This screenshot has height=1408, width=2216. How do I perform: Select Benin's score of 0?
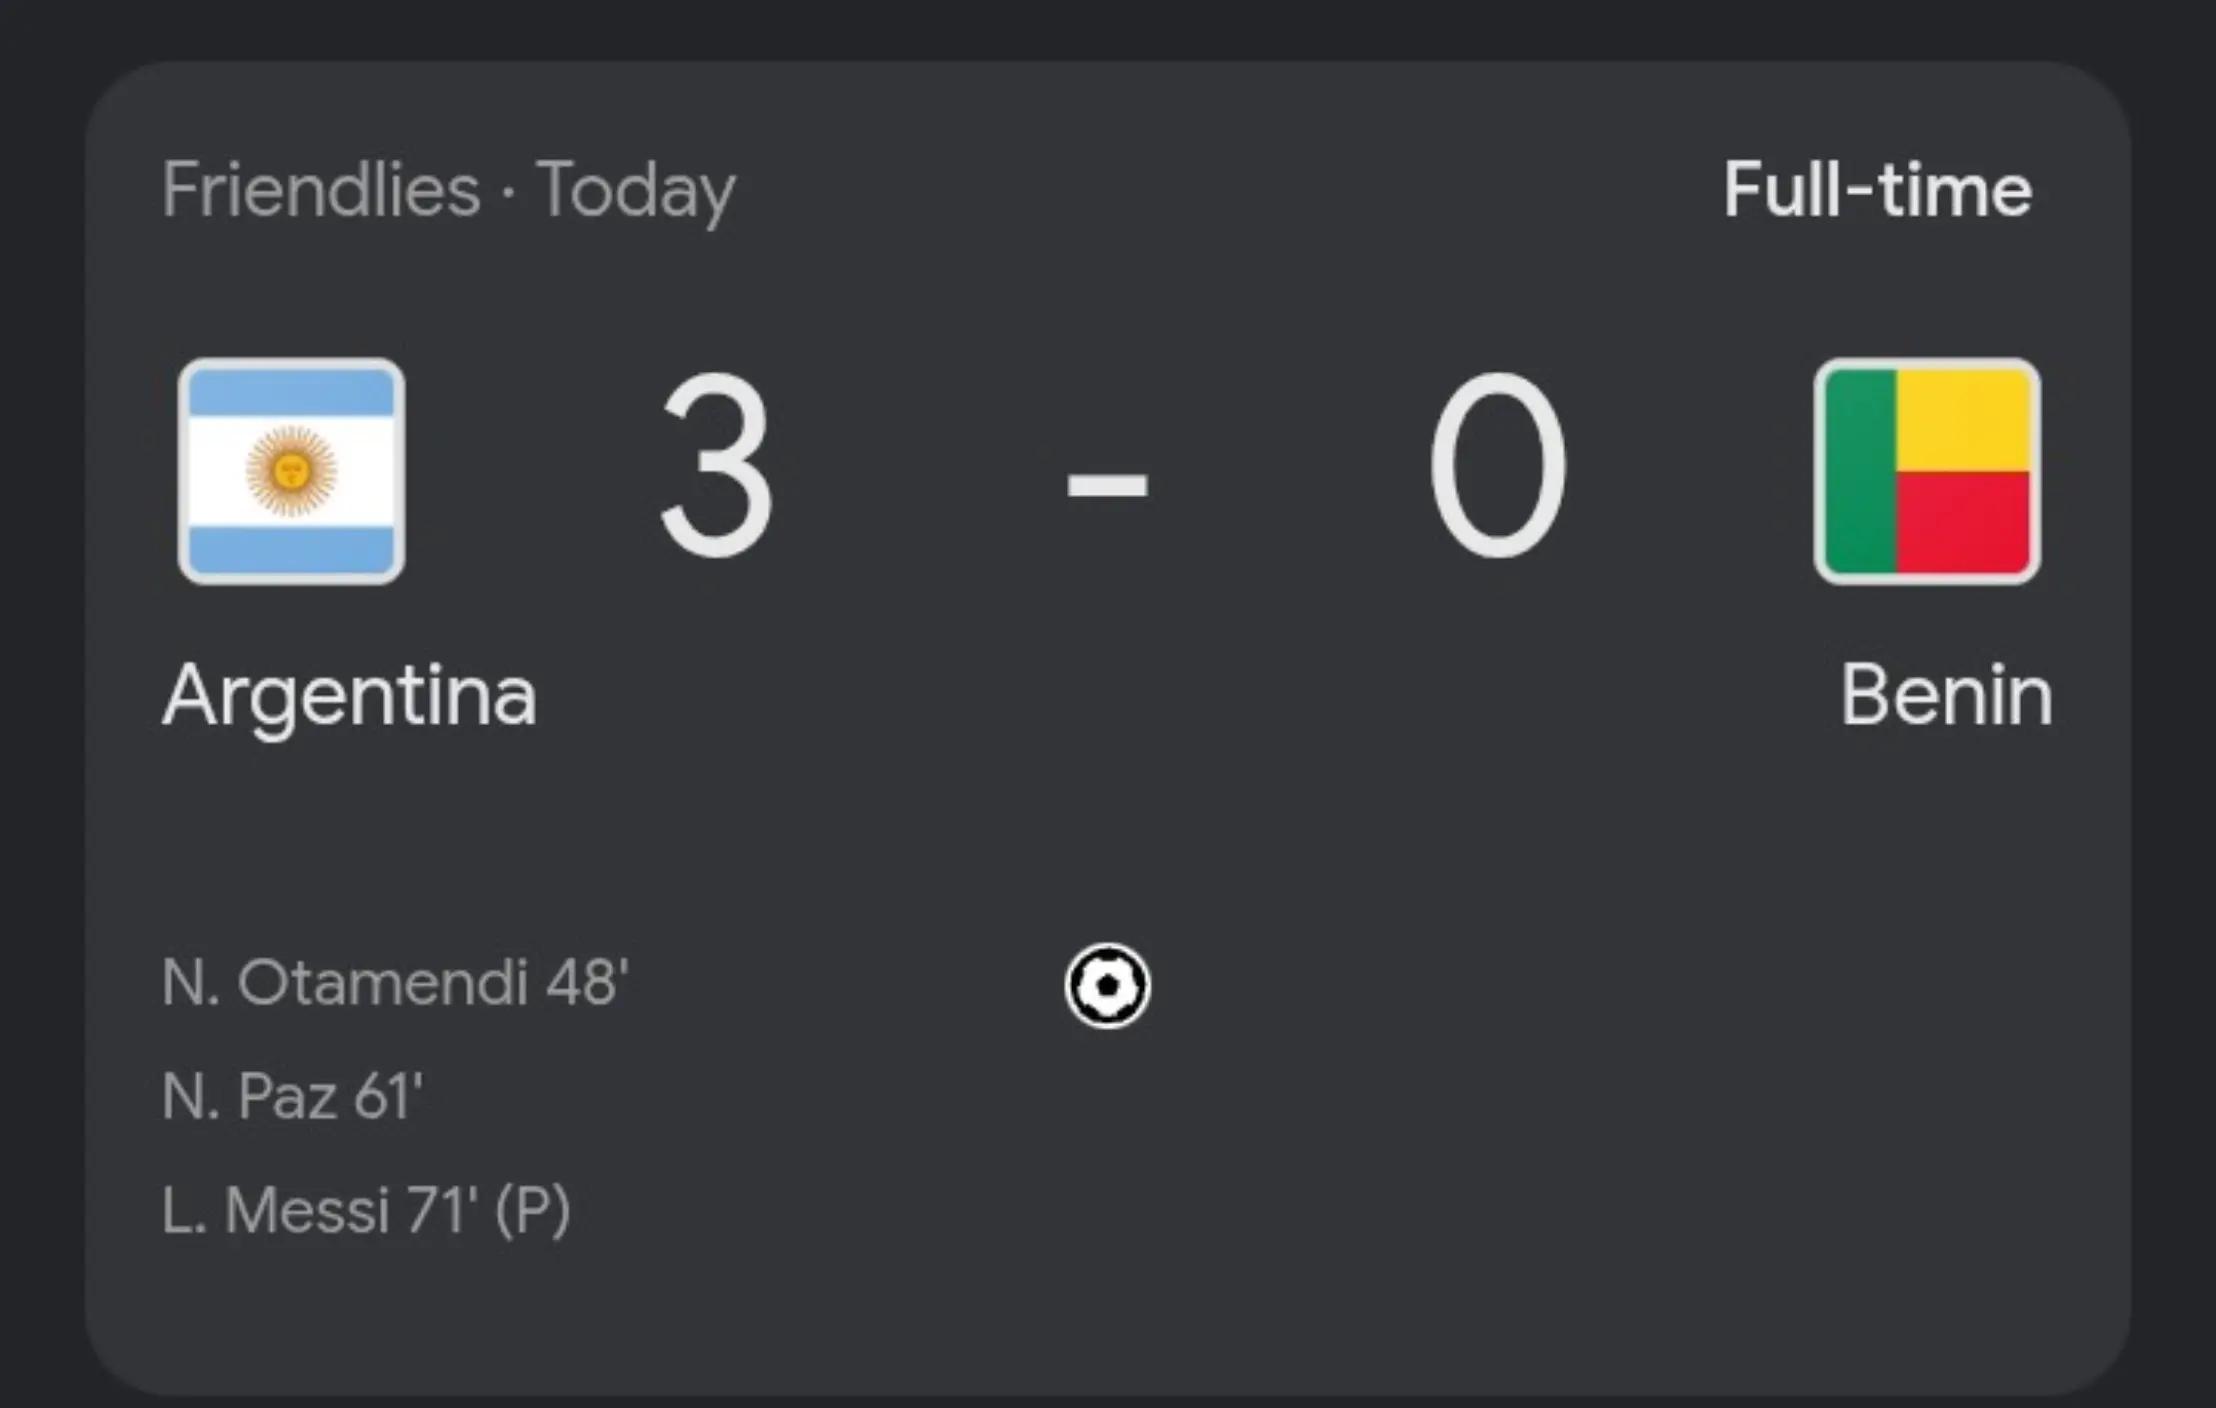pyautogui.click(x=1497, y=464)
